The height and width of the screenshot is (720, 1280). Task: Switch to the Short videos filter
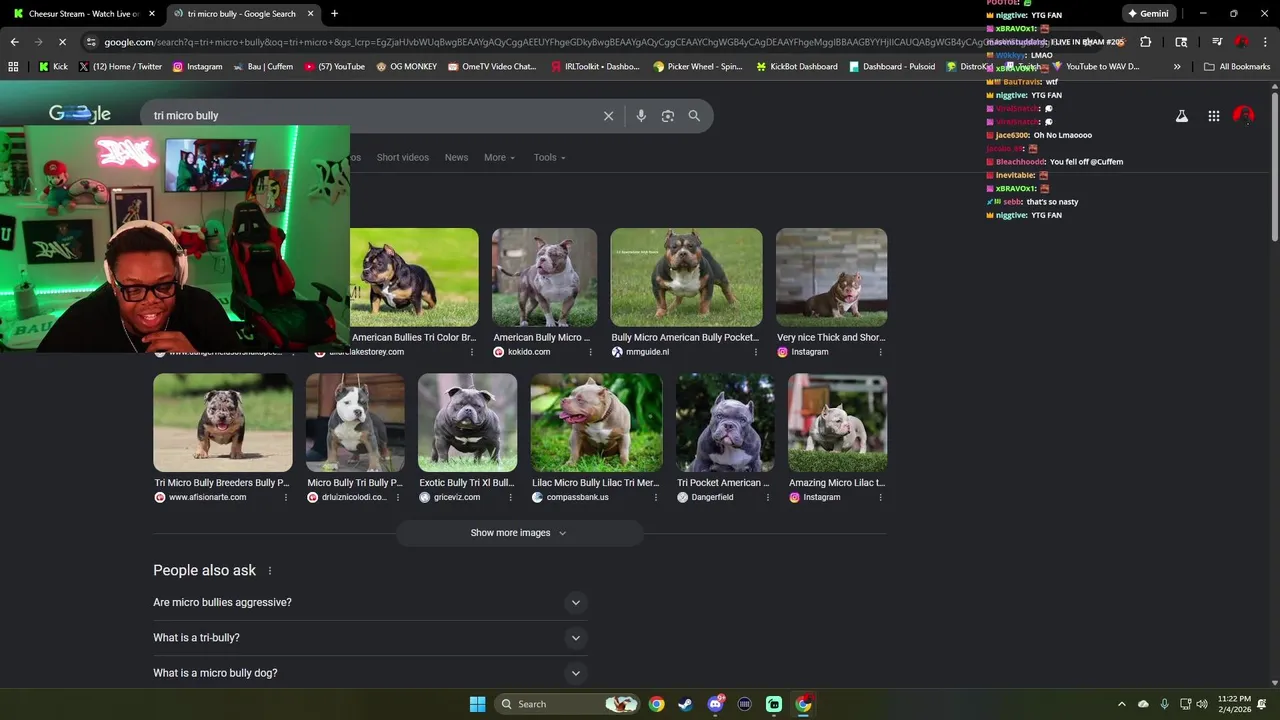click(402, 158)
